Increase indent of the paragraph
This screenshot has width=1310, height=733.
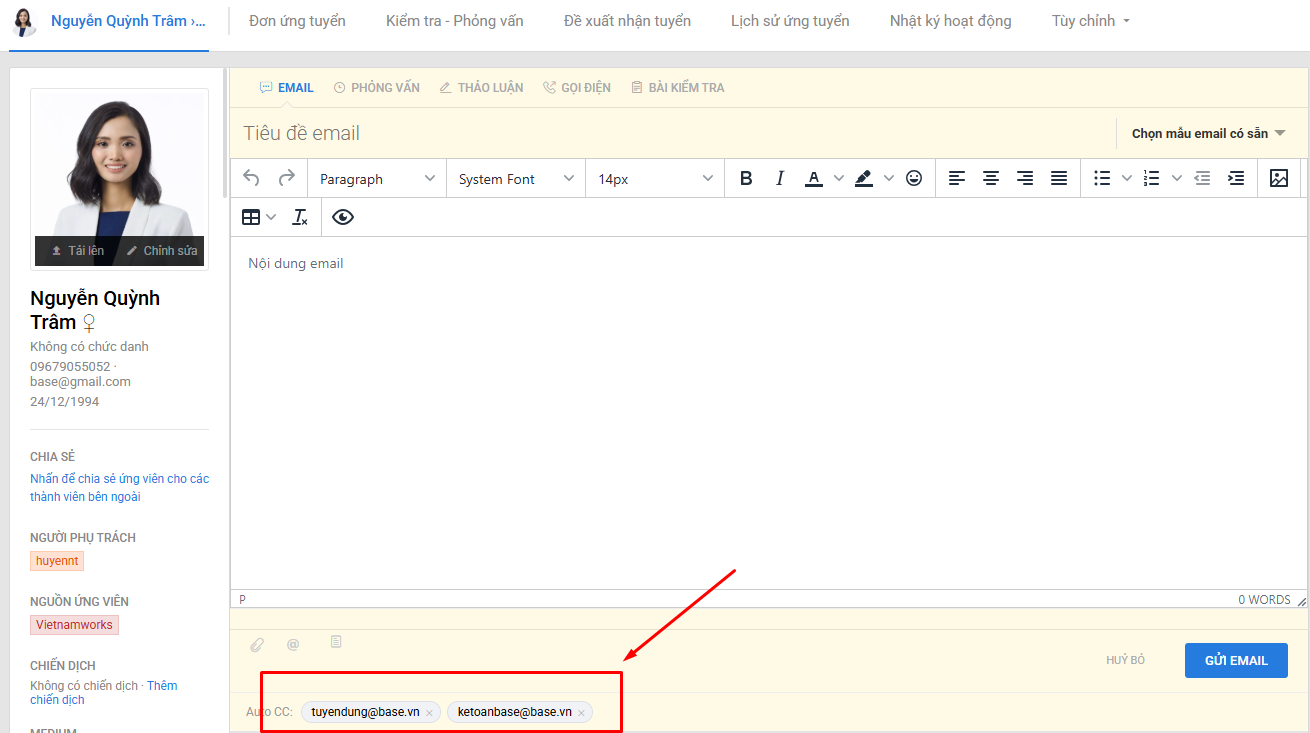coord(1236,178)
